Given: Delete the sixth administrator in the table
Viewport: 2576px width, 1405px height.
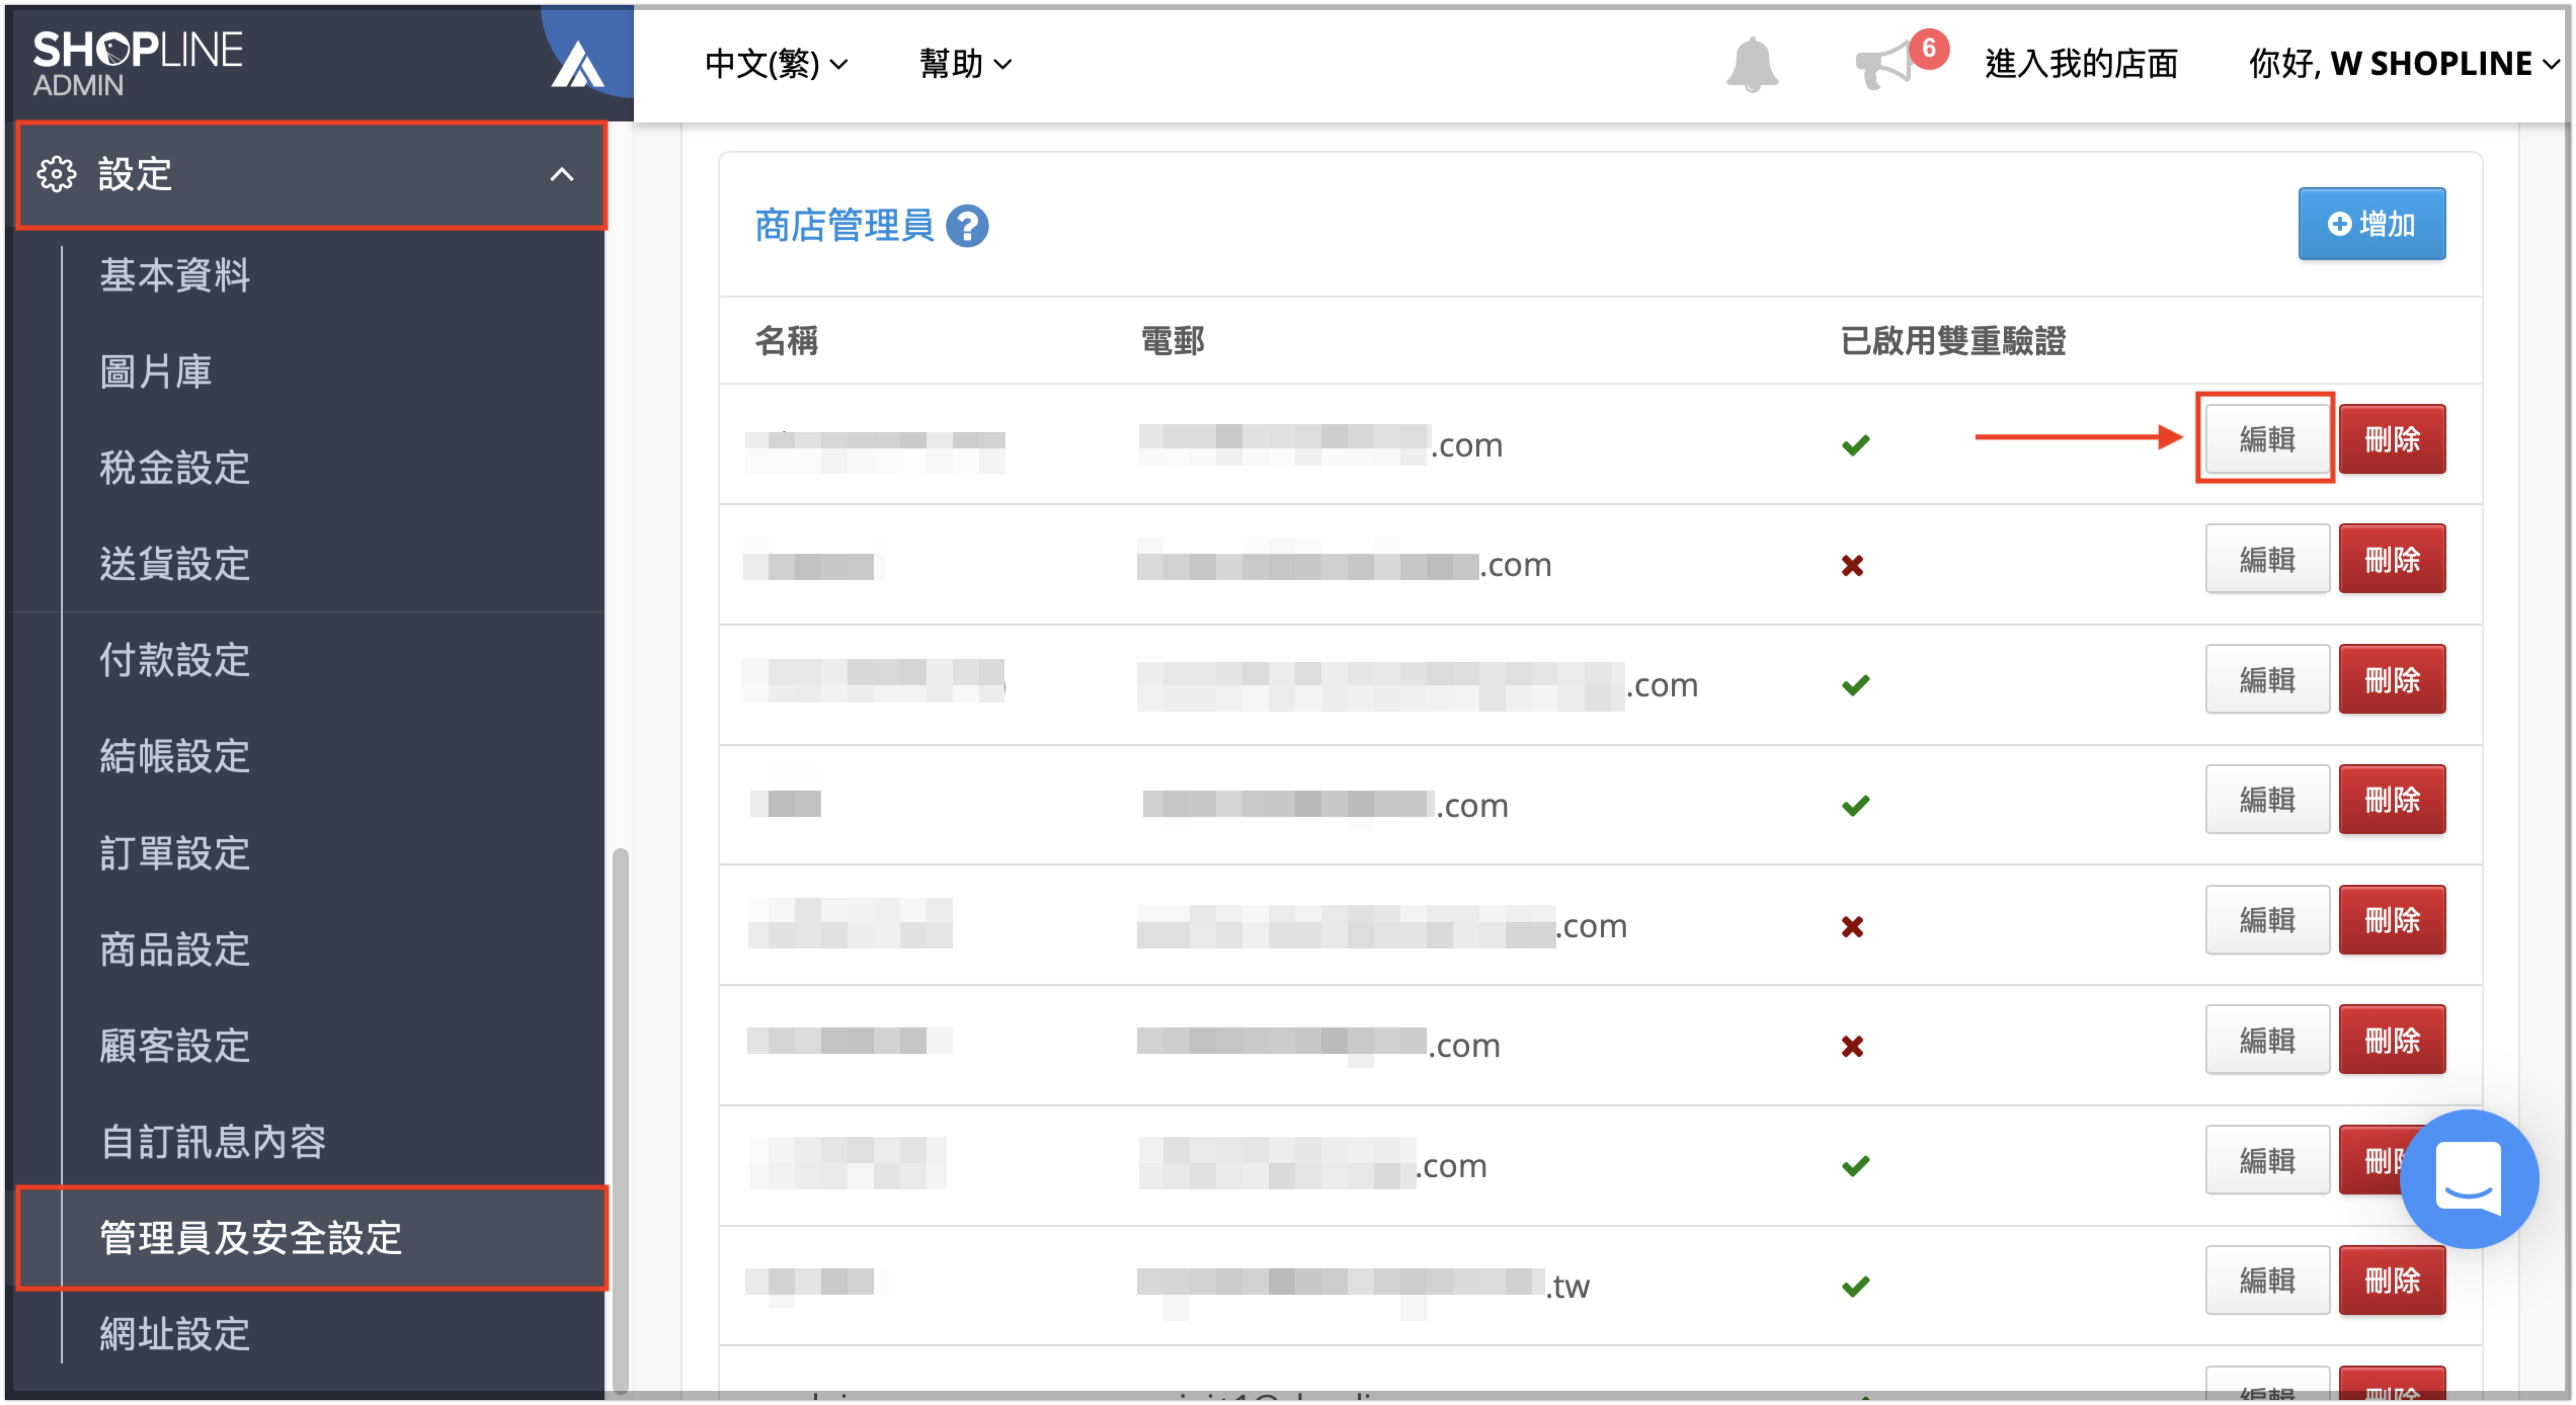Looking at the screenshot, I should pos(2392,1040).
